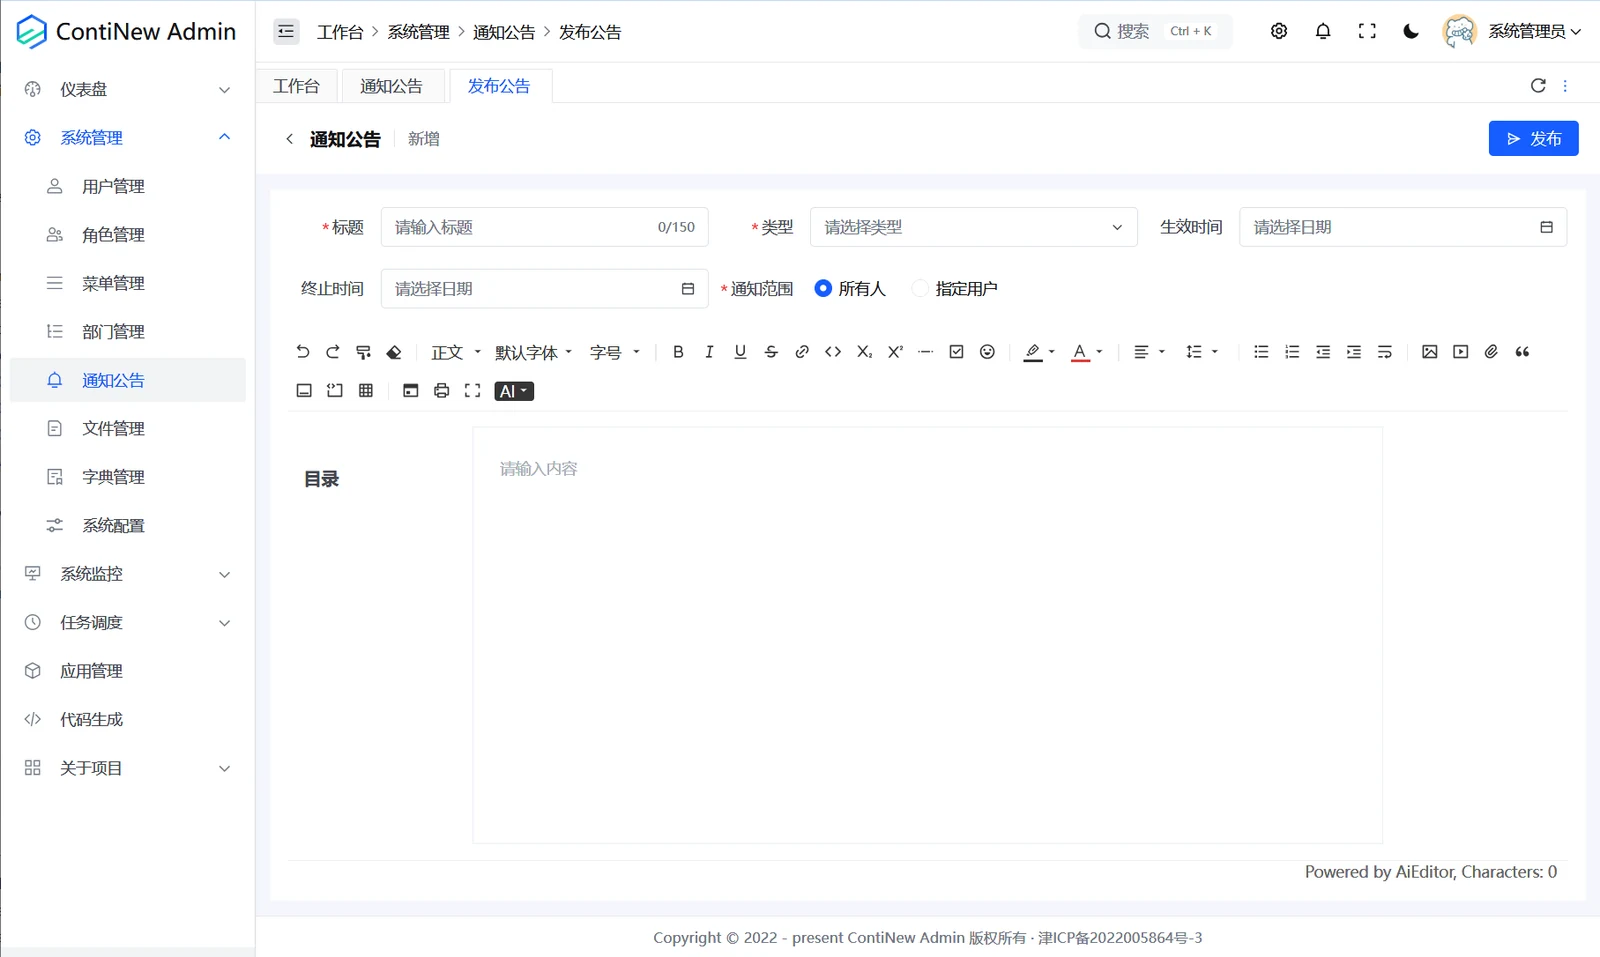Open the emoji picker
The width and height of the screenshot is (1600, 957).
tap(988, 352)
